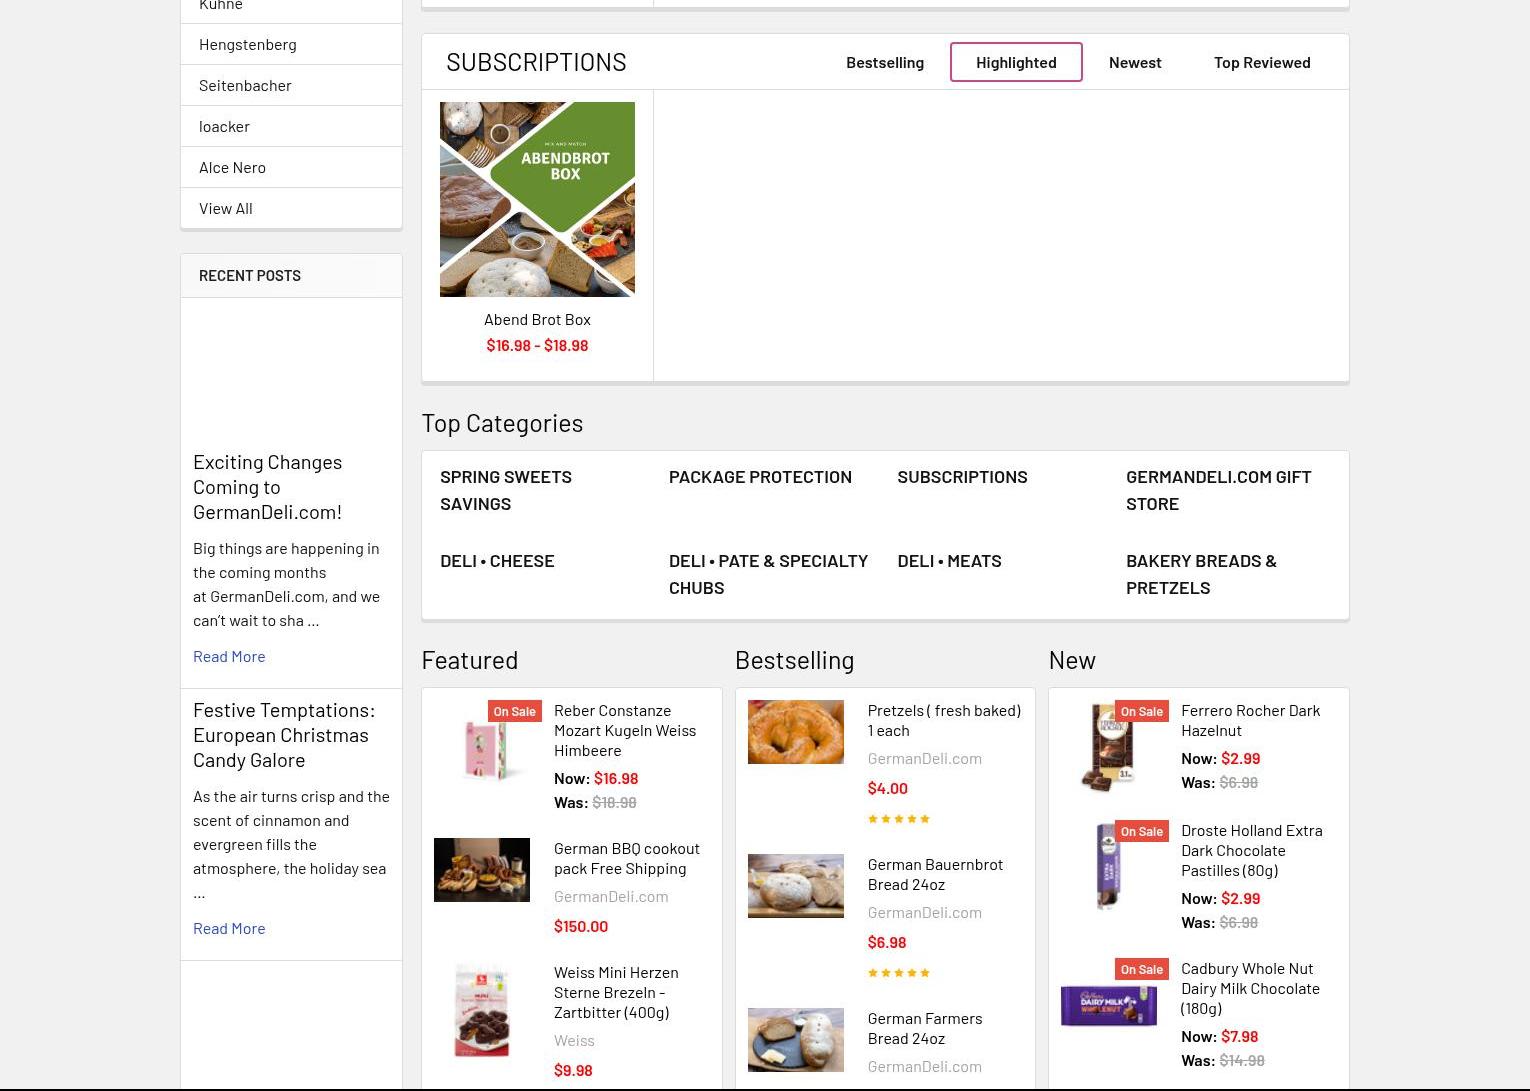The image size is (1530, 1091).
Task: Open the Alce Nero brand
Action: click(232, 167)
